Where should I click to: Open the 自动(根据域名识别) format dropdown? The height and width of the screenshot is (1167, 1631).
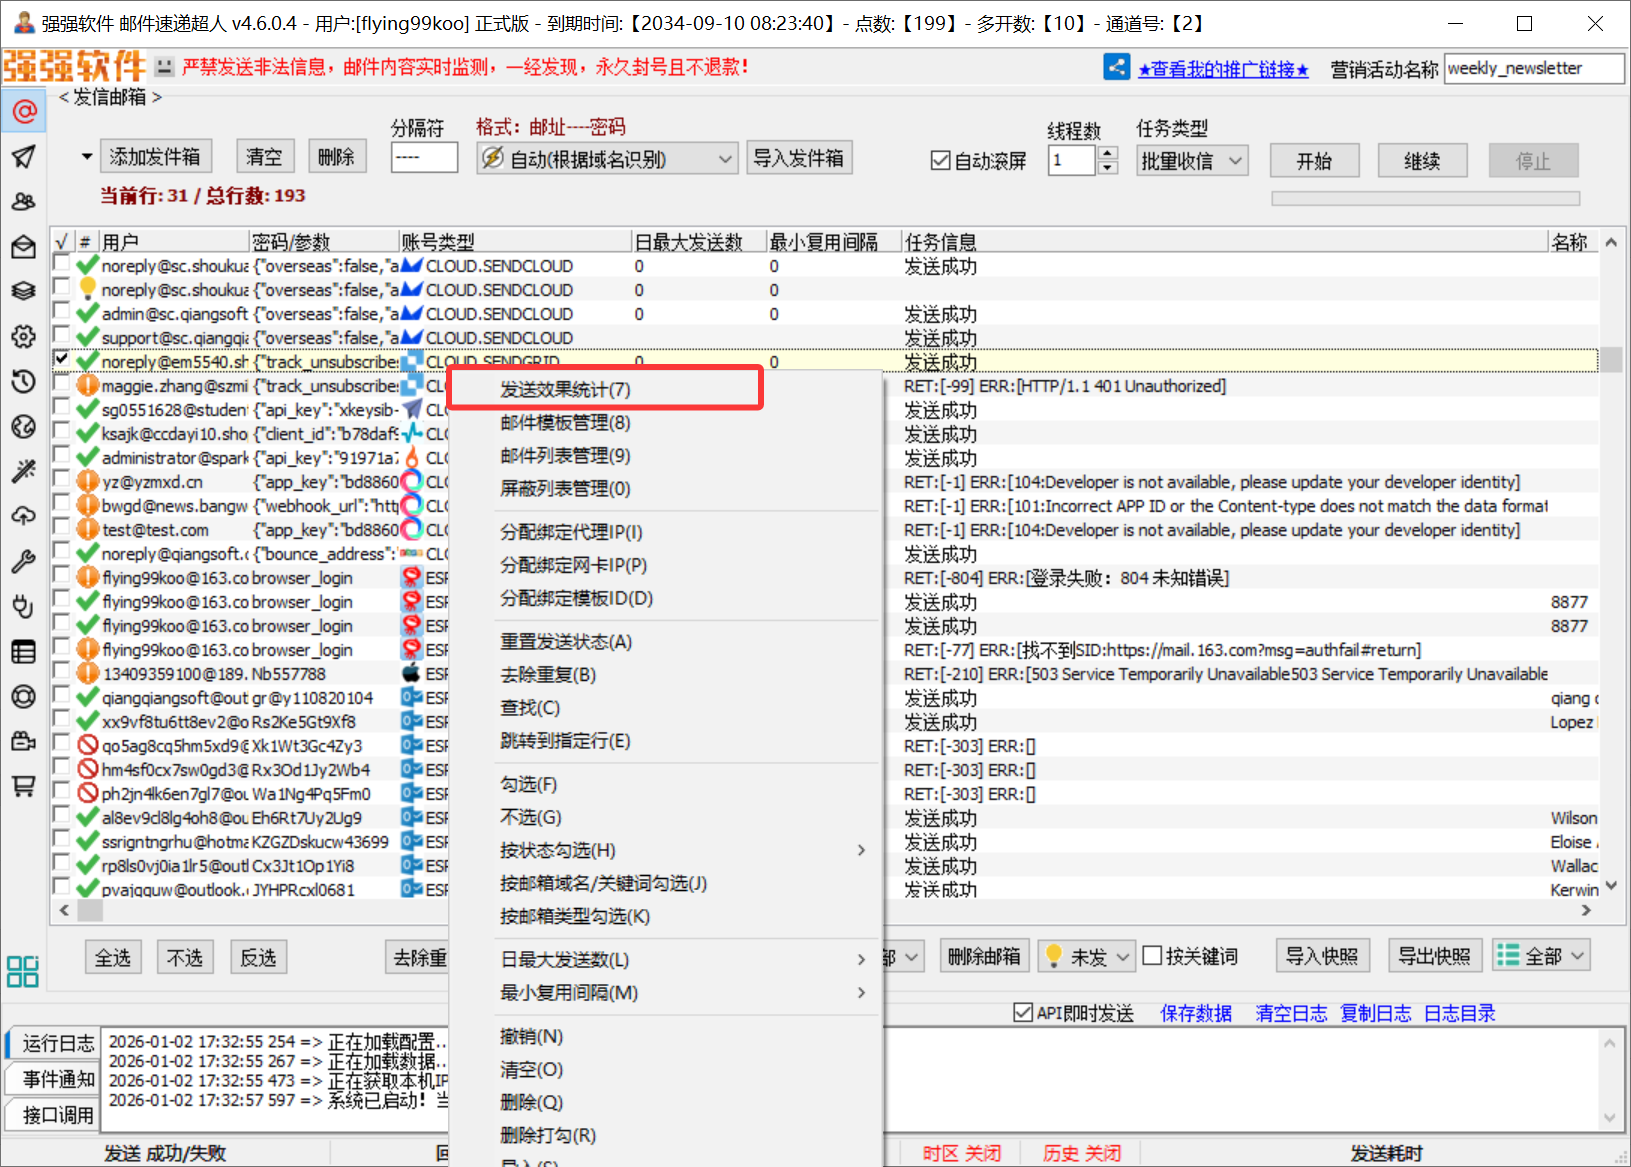point(607,159)
